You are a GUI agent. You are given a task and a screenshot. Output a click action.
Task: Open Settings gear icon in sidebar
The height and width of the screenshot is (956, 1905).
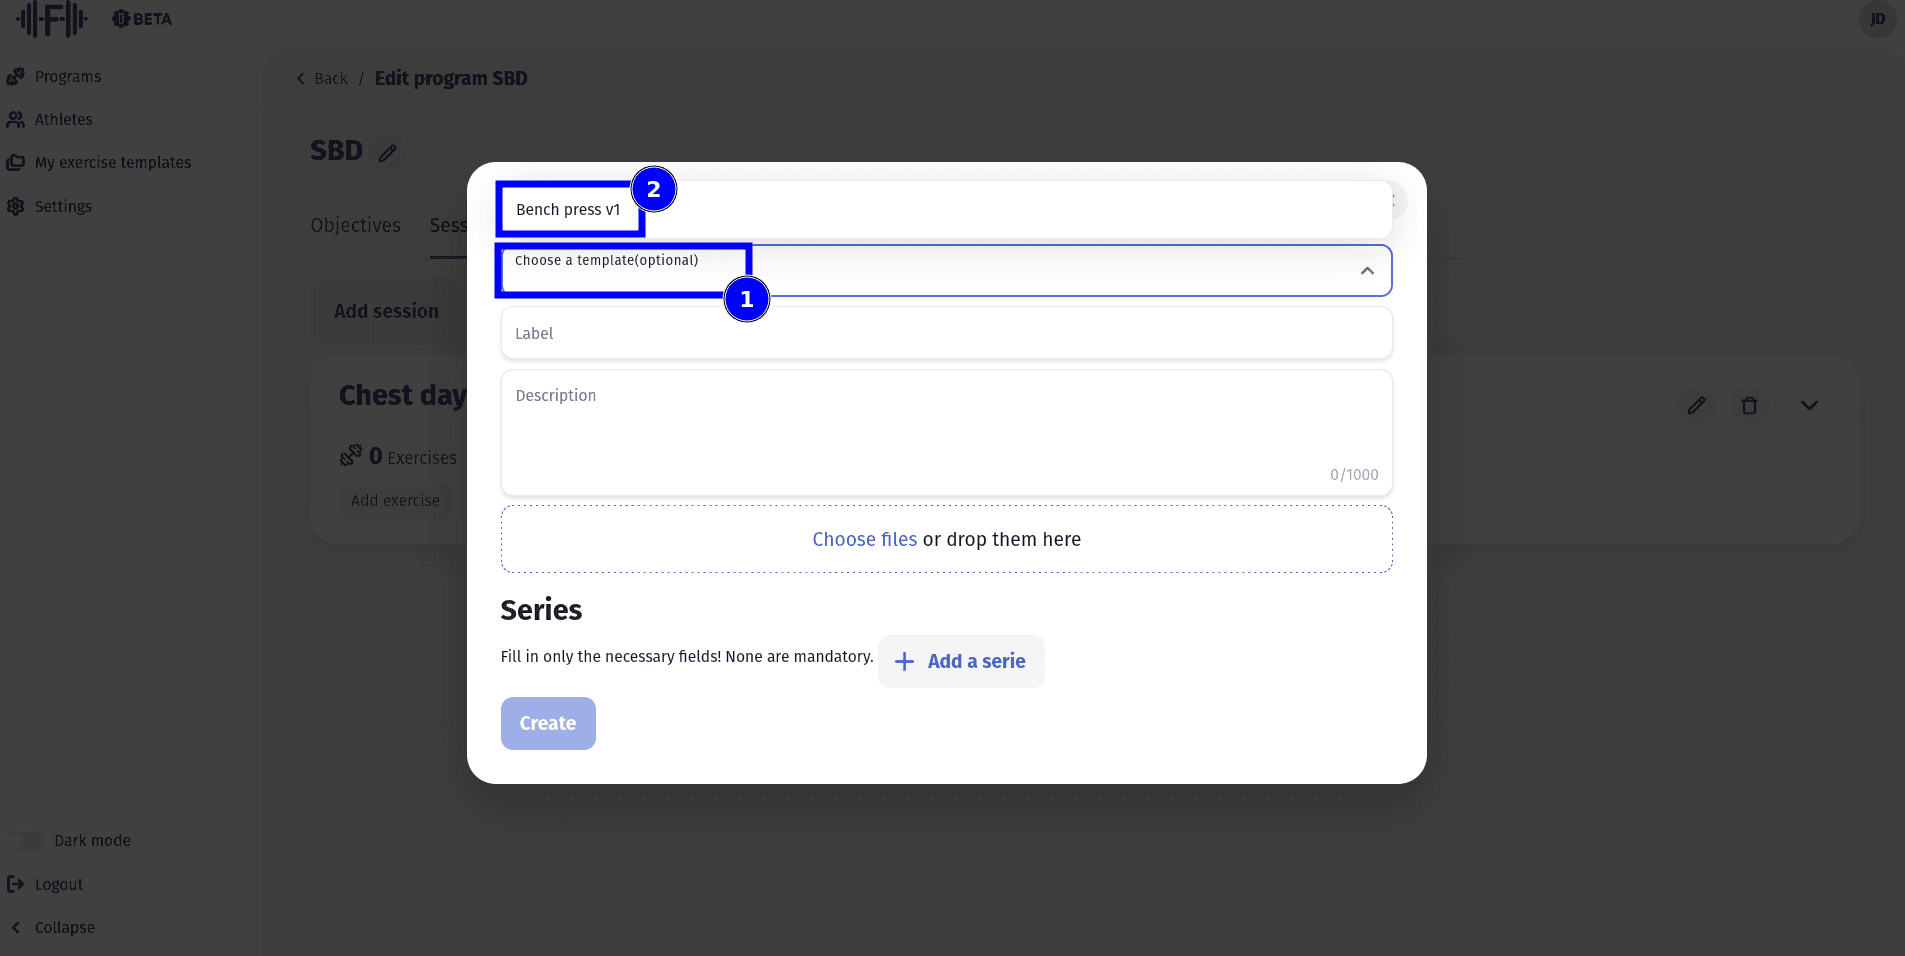click(16, 206)
